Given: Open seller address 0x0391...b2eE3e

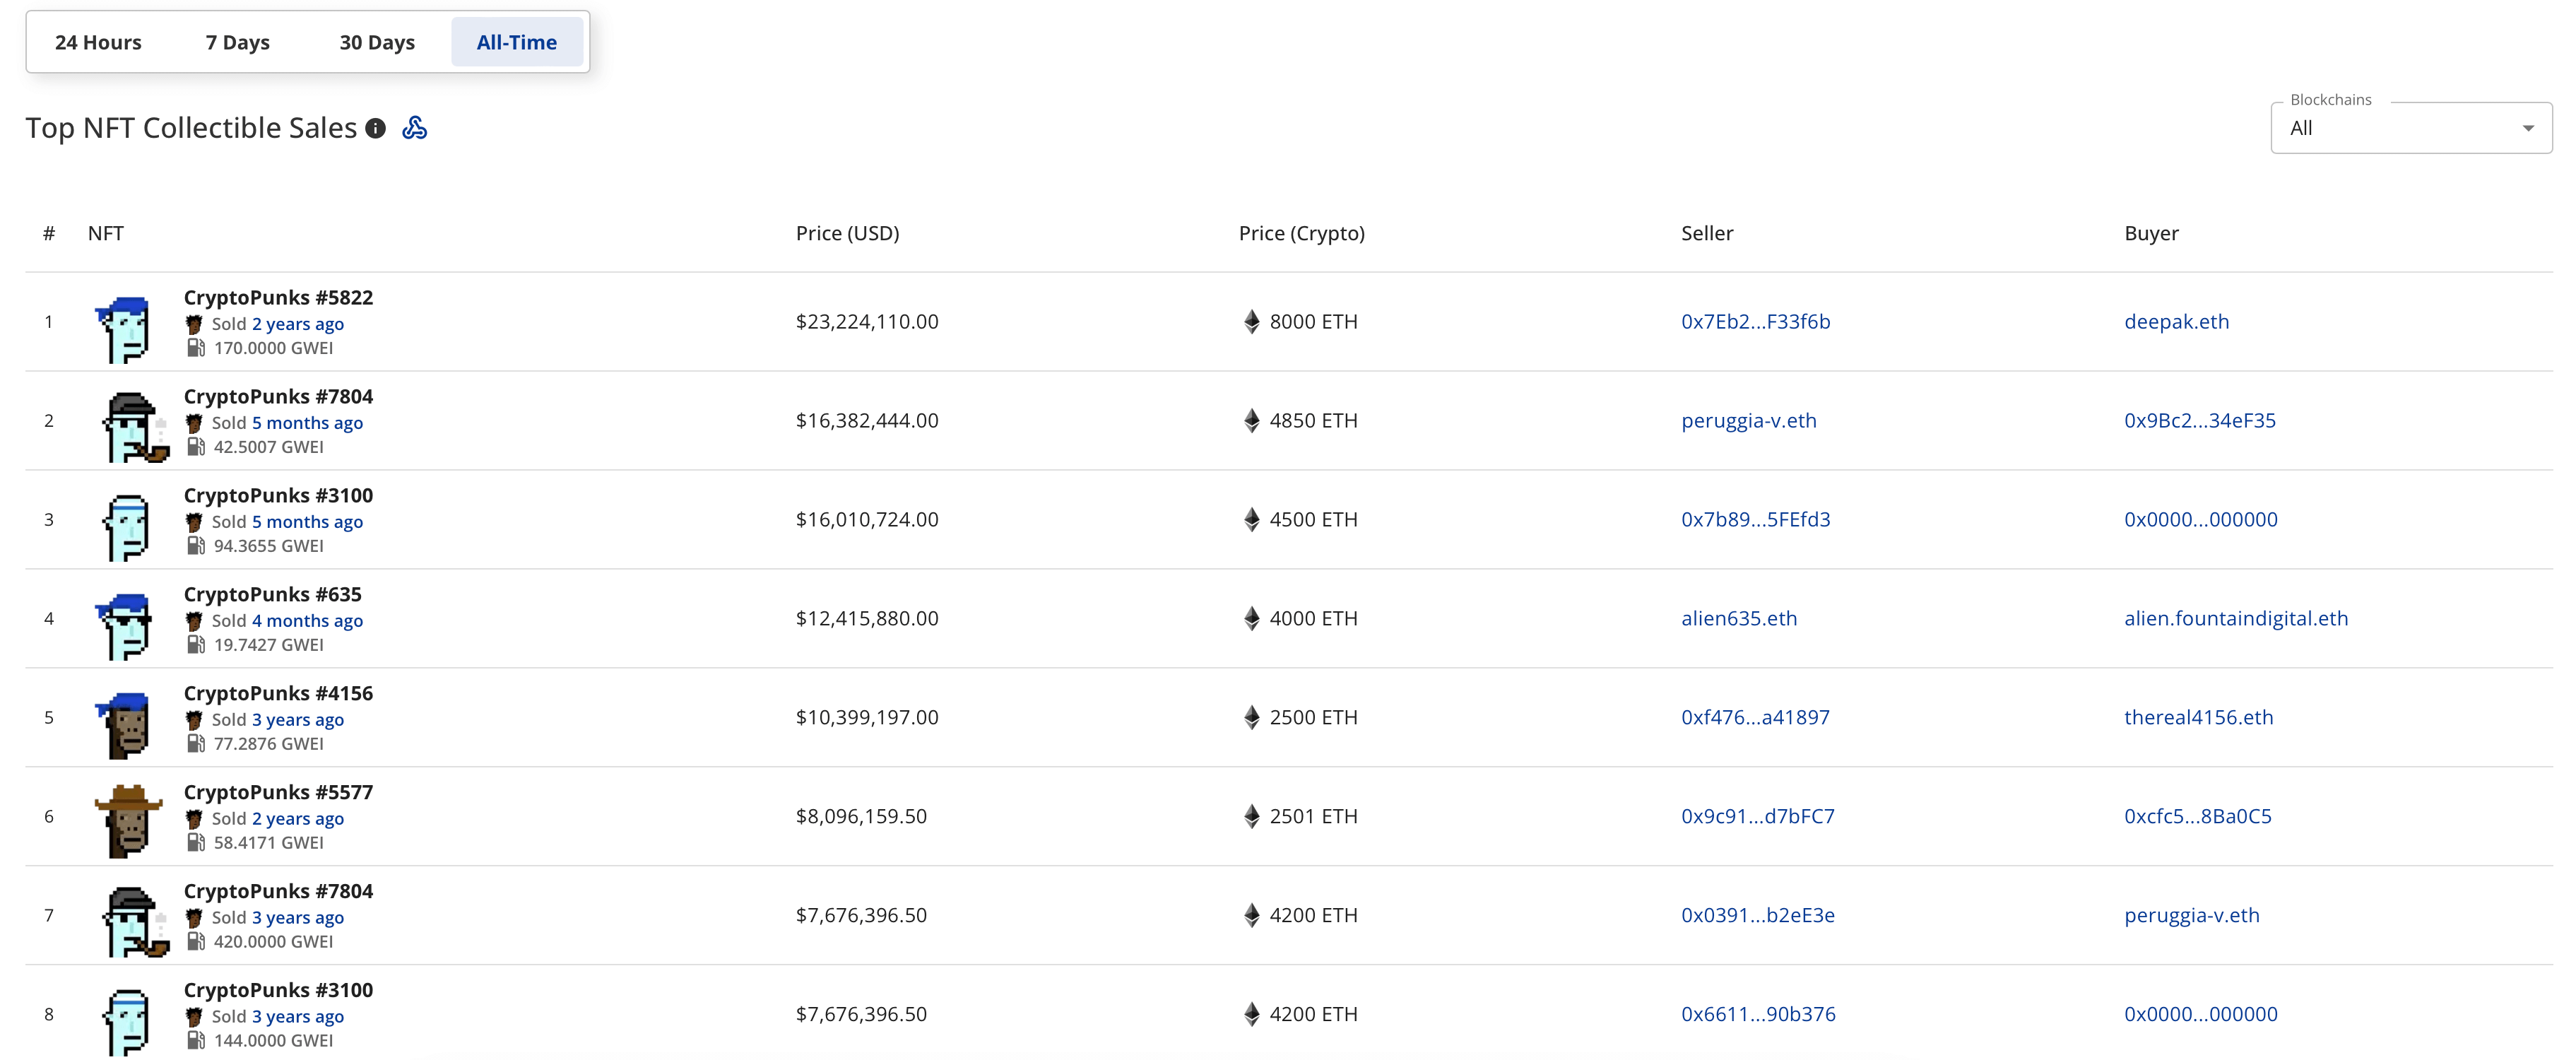Looking at the screenshot, I should coord(1757,916).
